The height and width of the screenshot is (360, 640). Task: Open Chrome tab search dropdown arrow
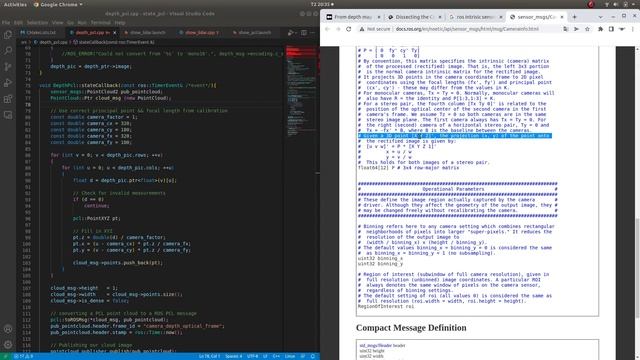click(600, 17)
